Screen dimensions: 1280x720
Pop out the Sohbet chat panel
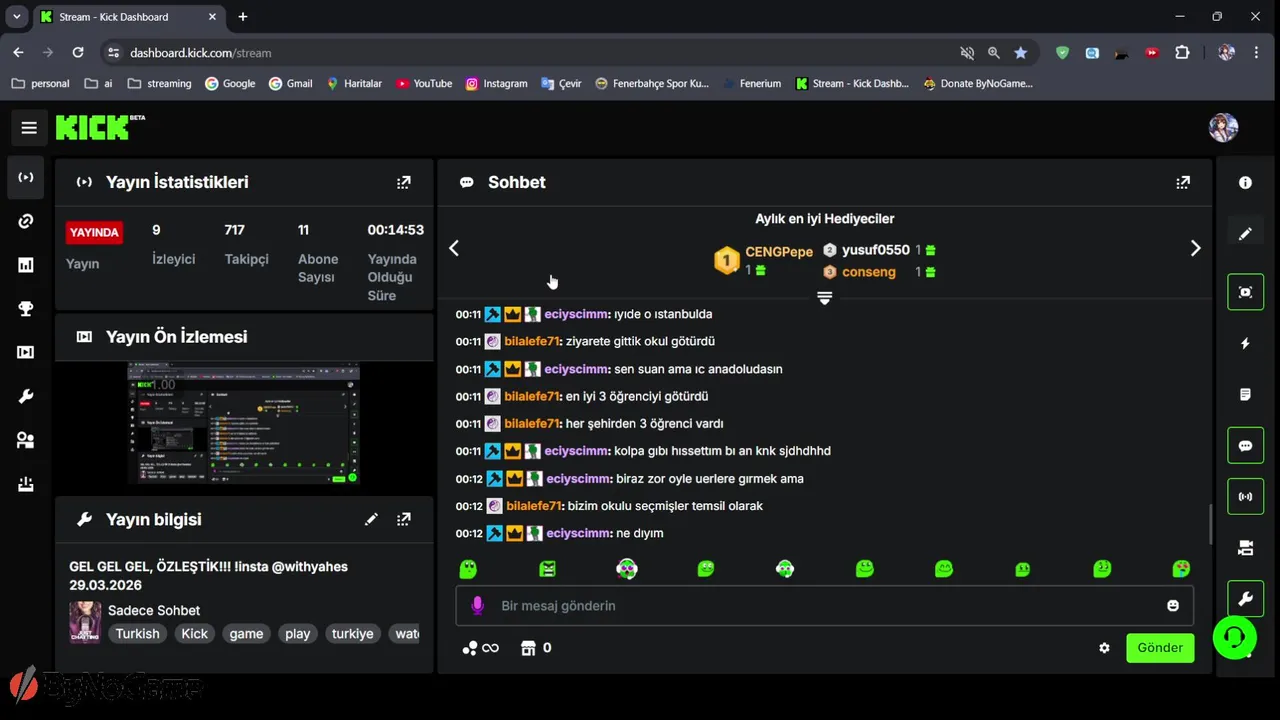click(1183, 182)
